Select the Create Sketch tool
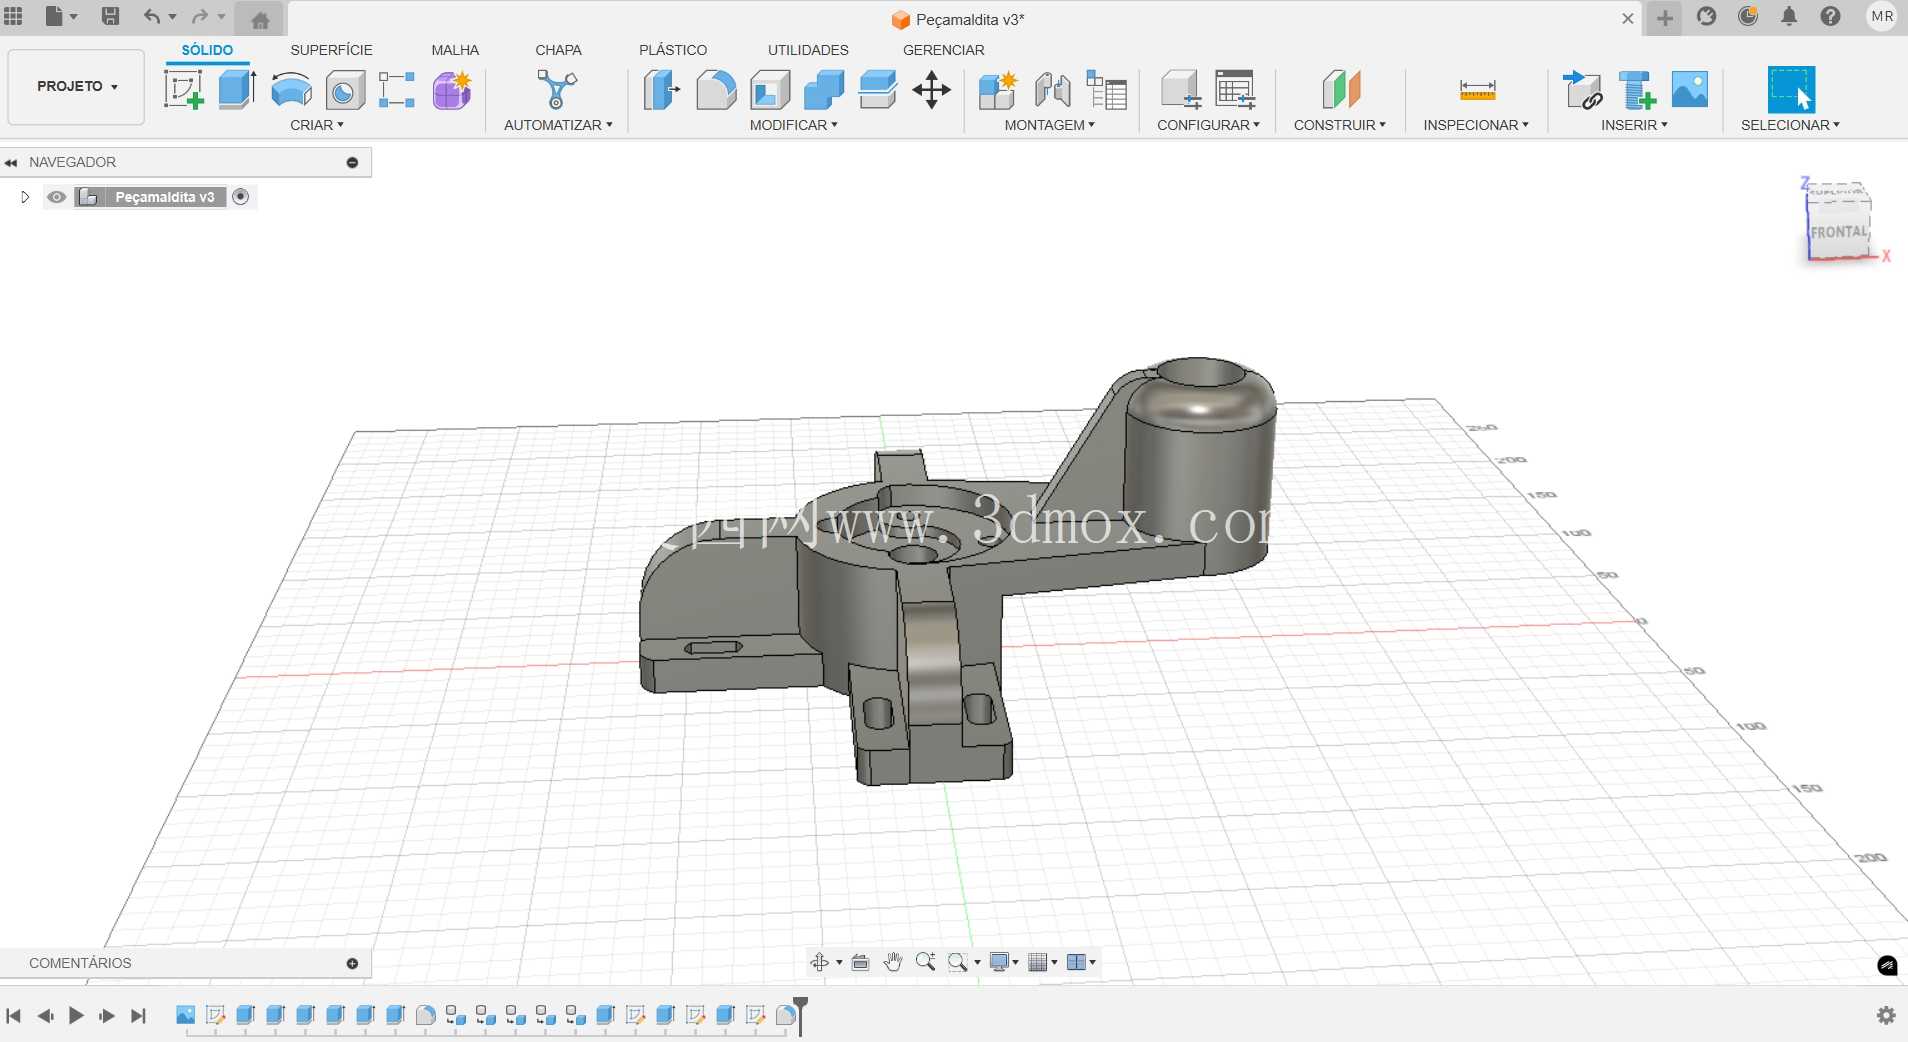 point(184,90)
